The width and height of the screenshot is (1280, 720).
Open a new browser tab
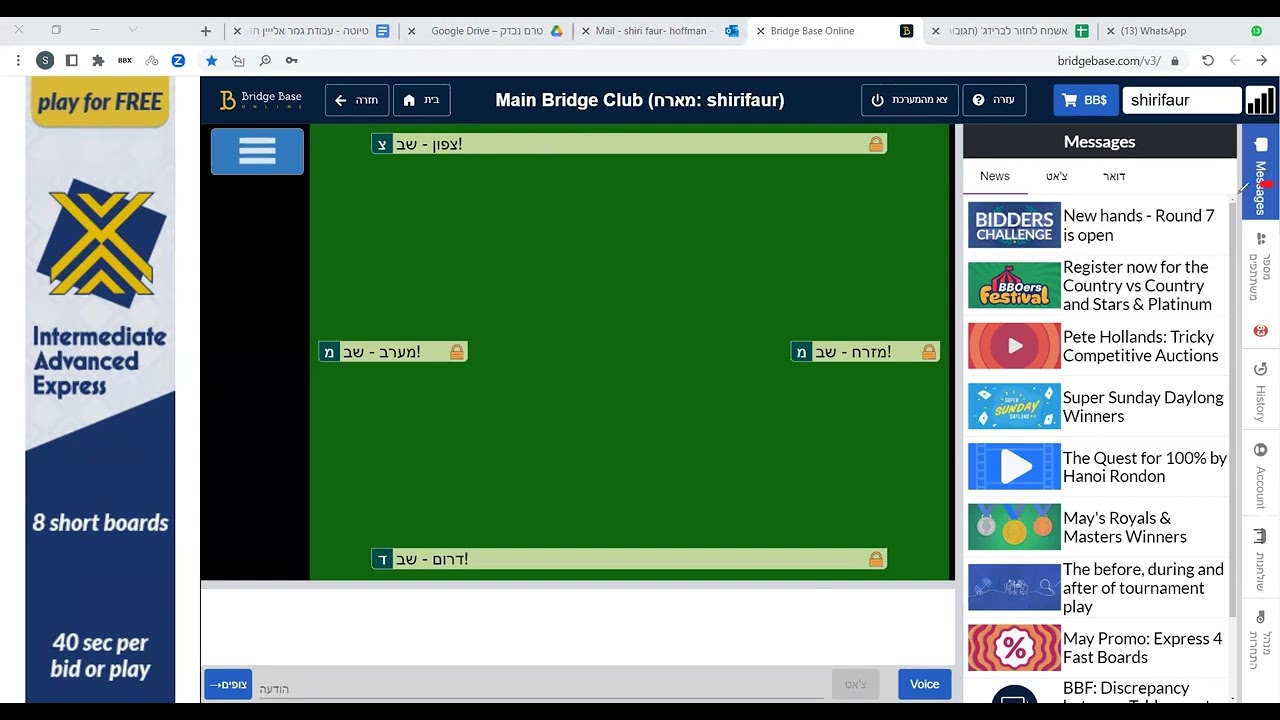click(206, 31)
